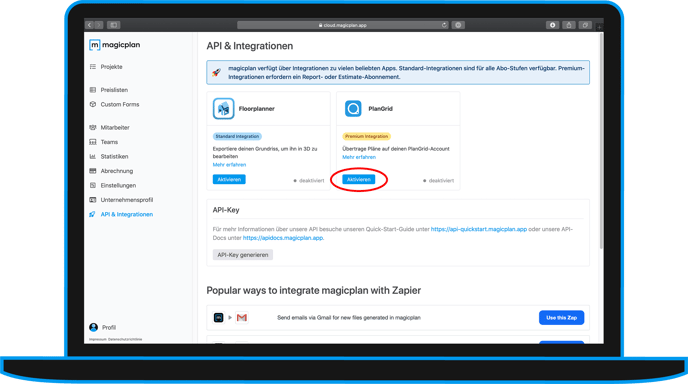688x384 pixels.
Task: Open Abrechnung page
Action: tap(117, 171)
